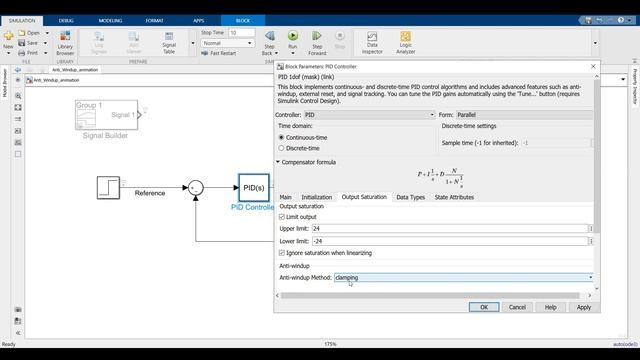Image resolution: width=640 pixels, height=360 pixels.
Task: Expand the toolstrip review results gallery arrow
Action: tap(595, 43)
